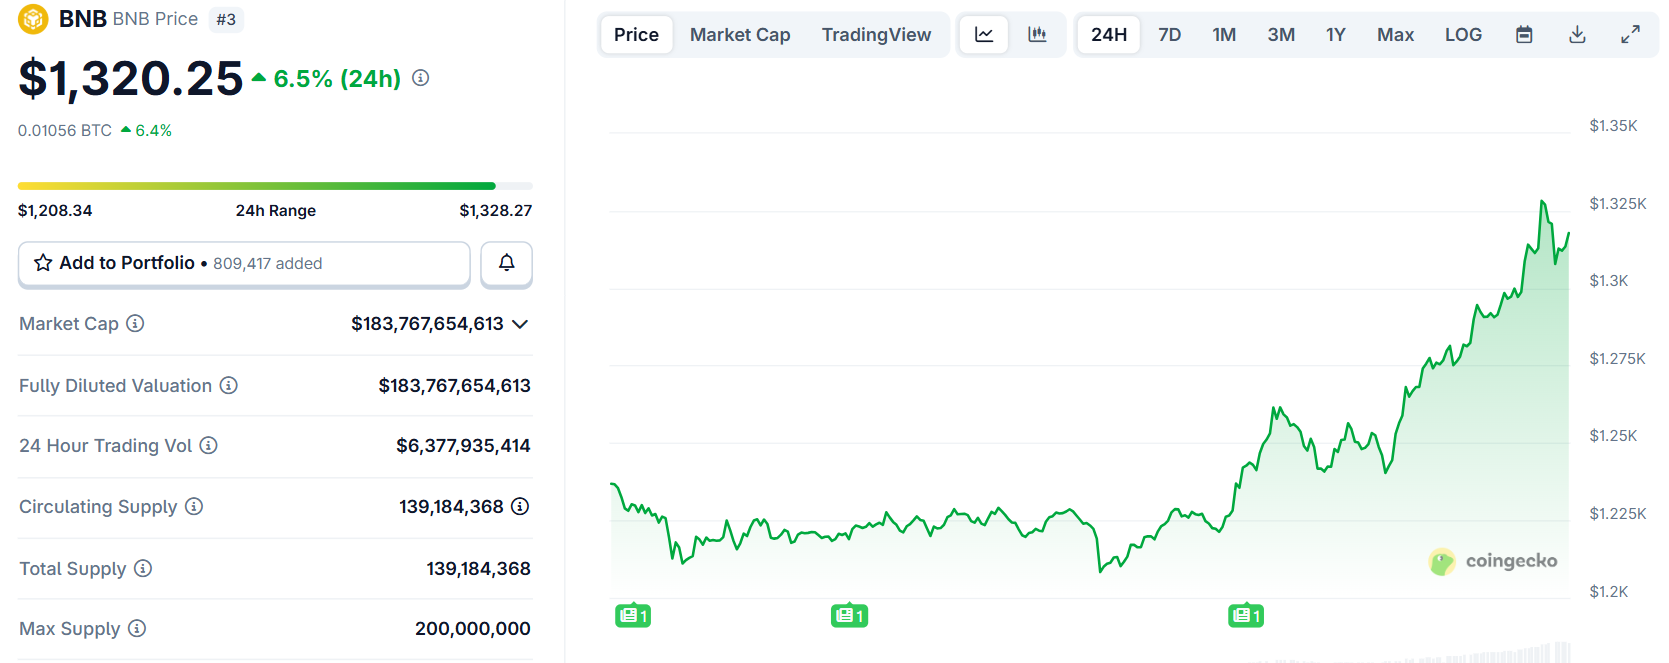Switch to candlestick chart icon
Viewport: 1669px width, 663px height.
[1037, 35]
